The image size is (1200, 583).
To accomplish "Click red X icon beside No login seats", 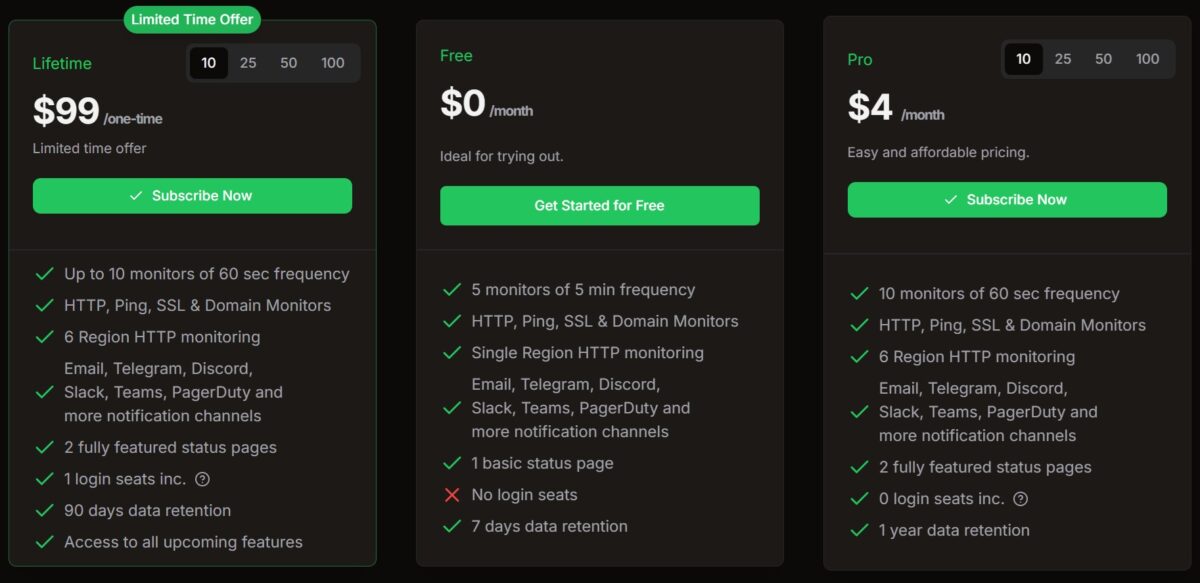I will [452, 495].
